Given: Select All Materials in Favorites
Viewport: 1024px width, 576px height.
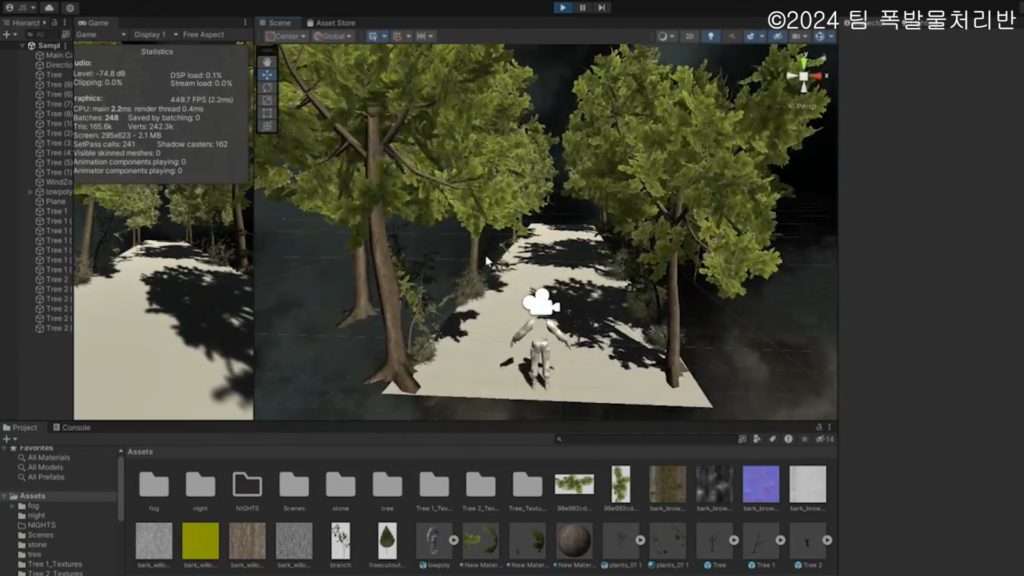Looking at the screenshot, I should [x=48, y=458].
